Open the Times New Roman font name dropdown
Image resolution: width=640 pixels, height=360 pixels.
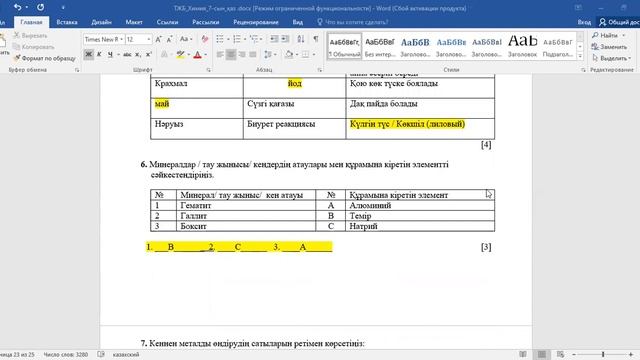(121, 39)
